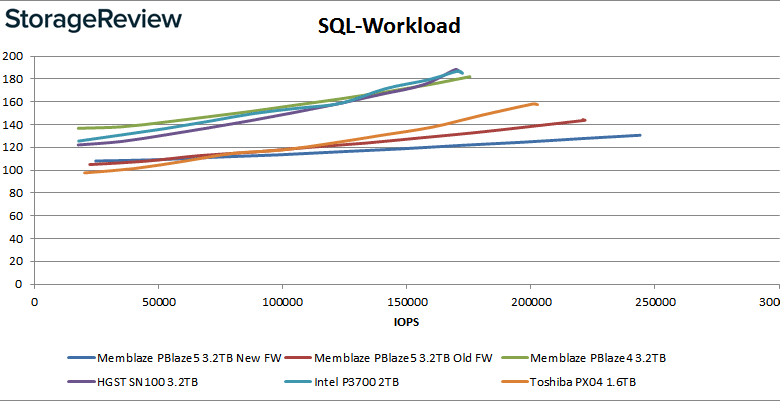Click end of red PBlaze5 Old FW curve

point(585,120)
